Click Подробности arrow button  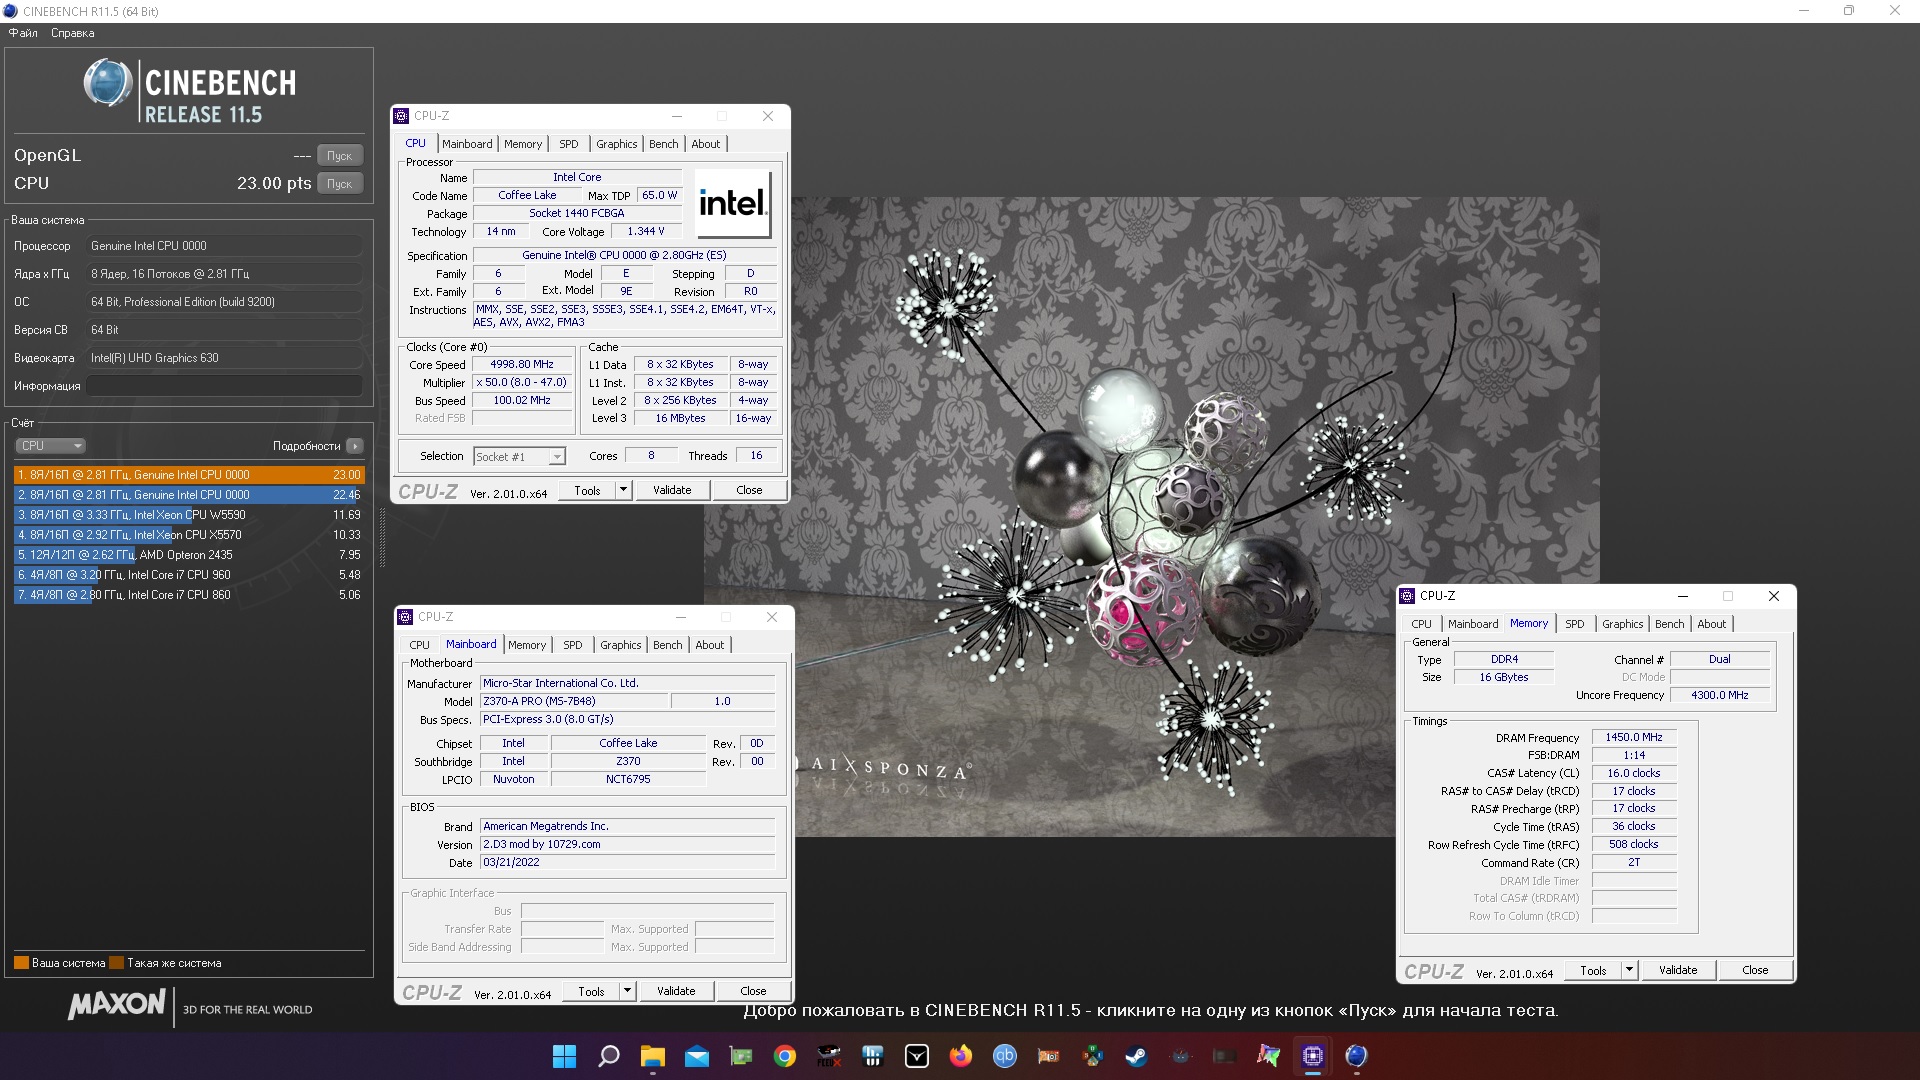355,446
